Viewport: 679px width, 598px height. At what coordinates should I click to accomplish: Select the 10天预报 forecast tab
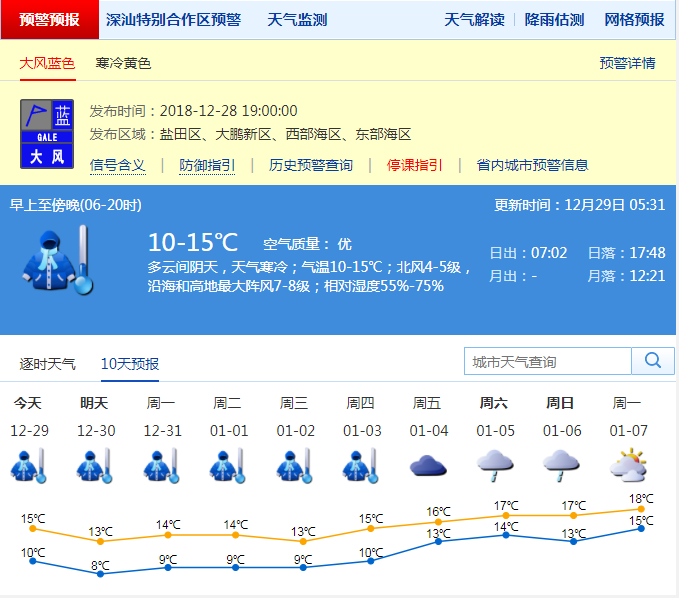(129, 363)
